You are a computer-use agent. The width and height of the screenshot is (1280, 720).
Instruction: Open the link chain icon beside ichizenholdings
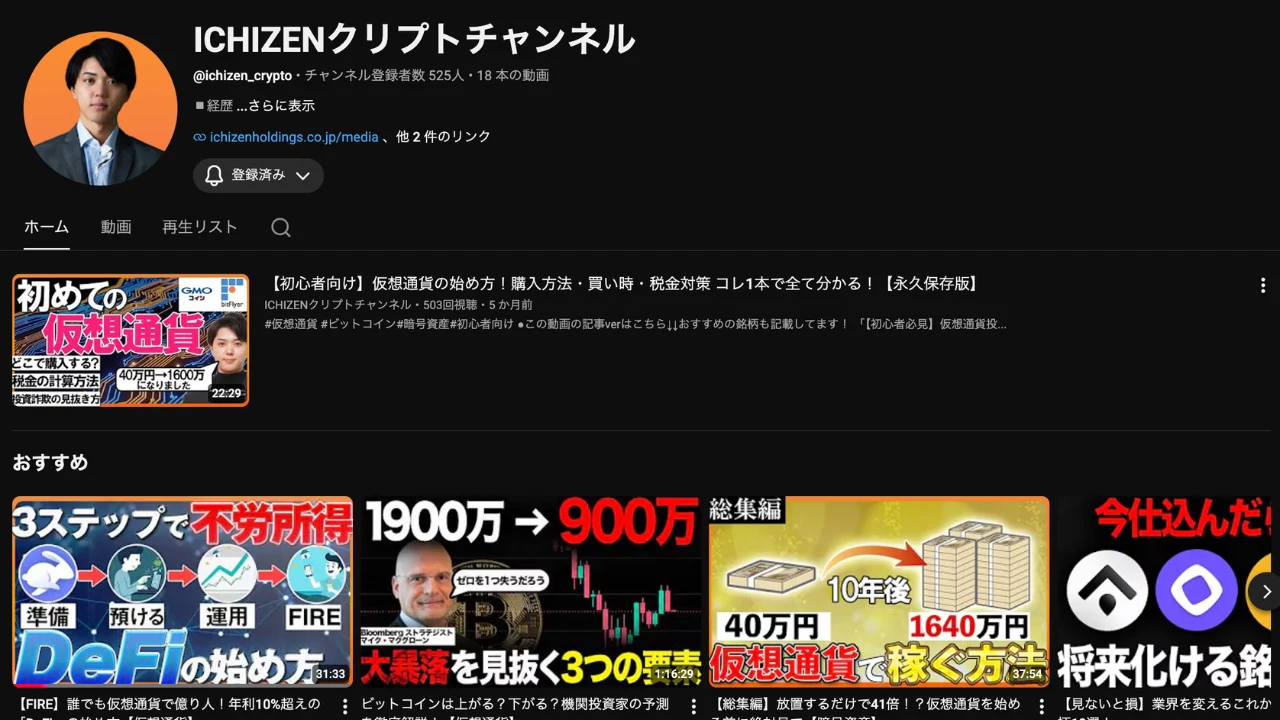[200, 137]
